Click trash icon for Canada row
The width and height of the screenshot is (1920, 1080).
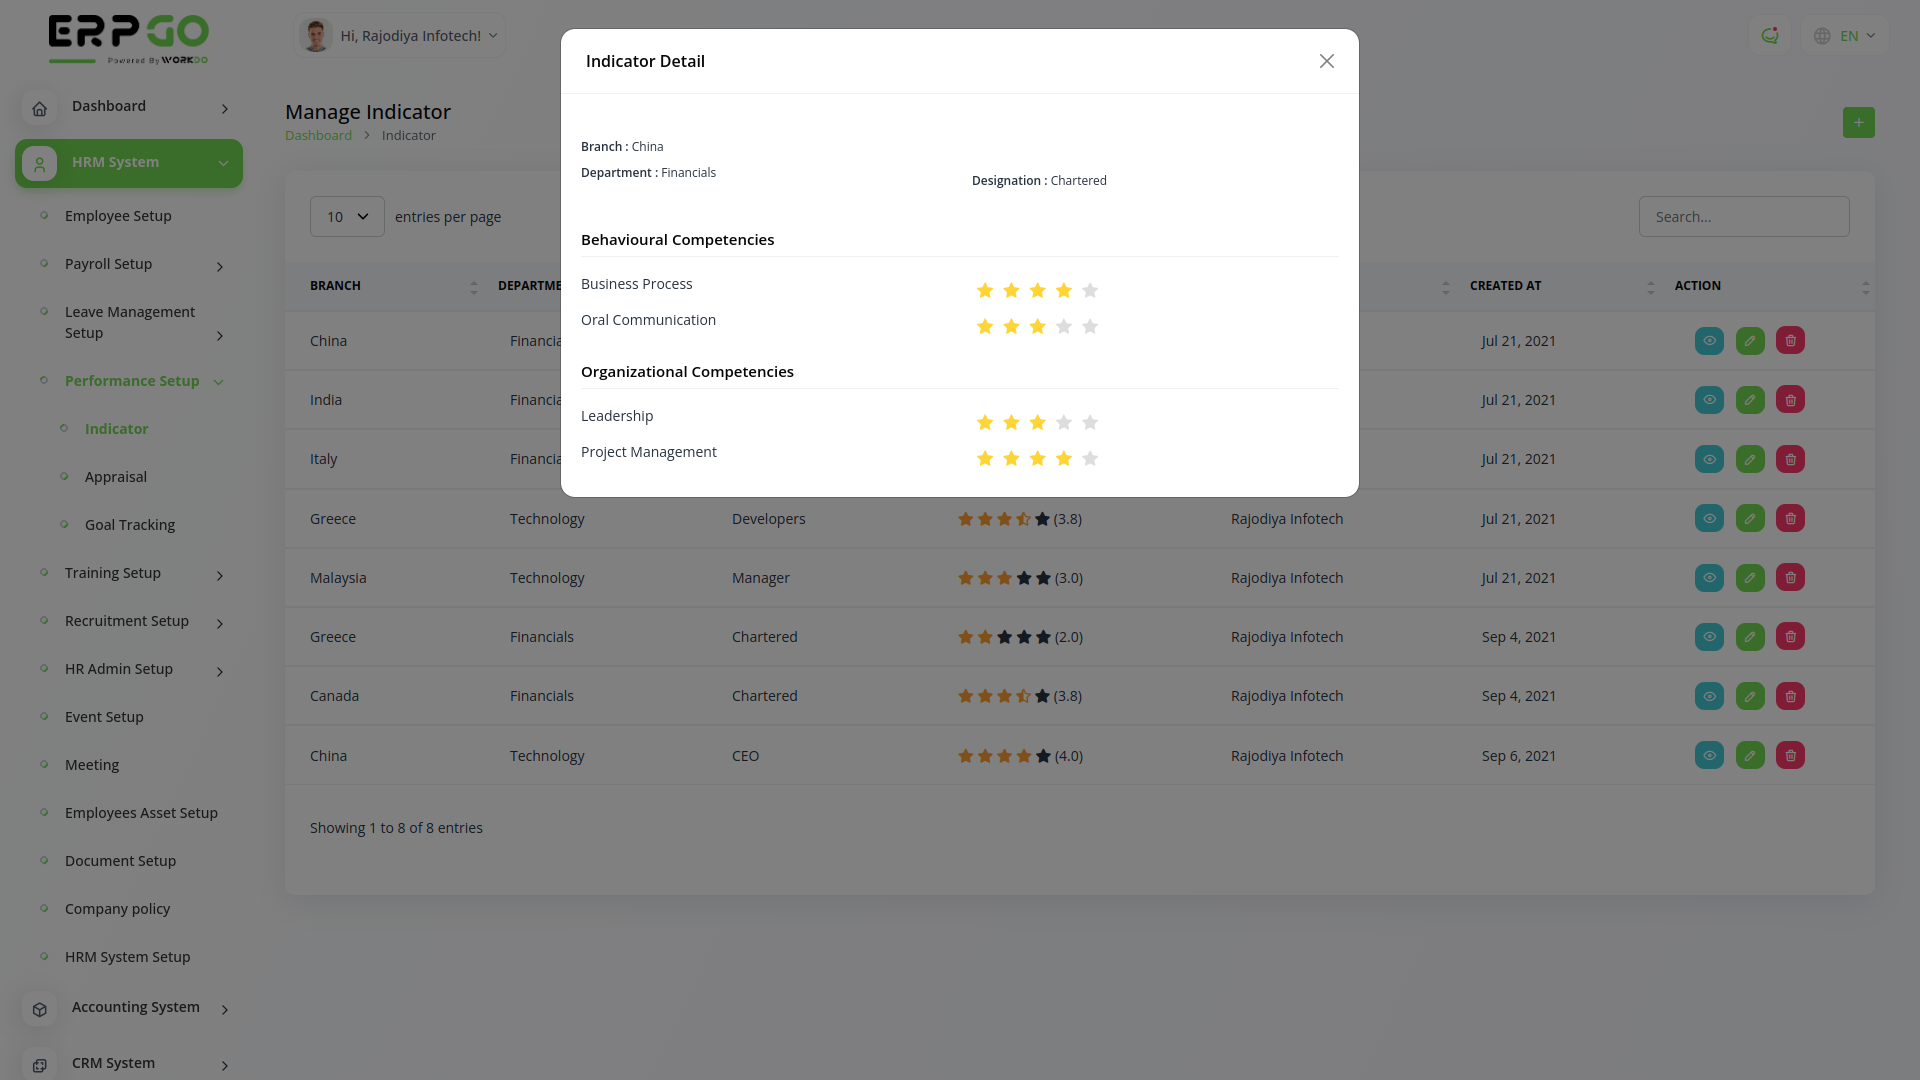[x=1790, y=696]
